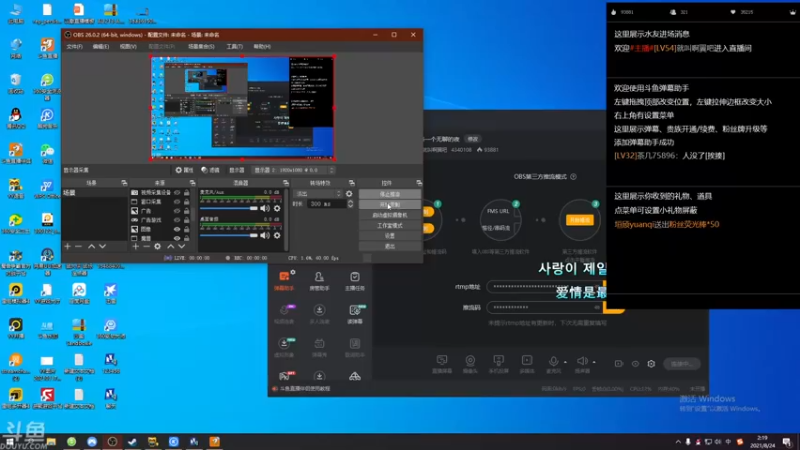This screenshot has width=800, height=450.
Task: Open the 场景集合(S) menu in OBS
Action: tap(201, 46)
